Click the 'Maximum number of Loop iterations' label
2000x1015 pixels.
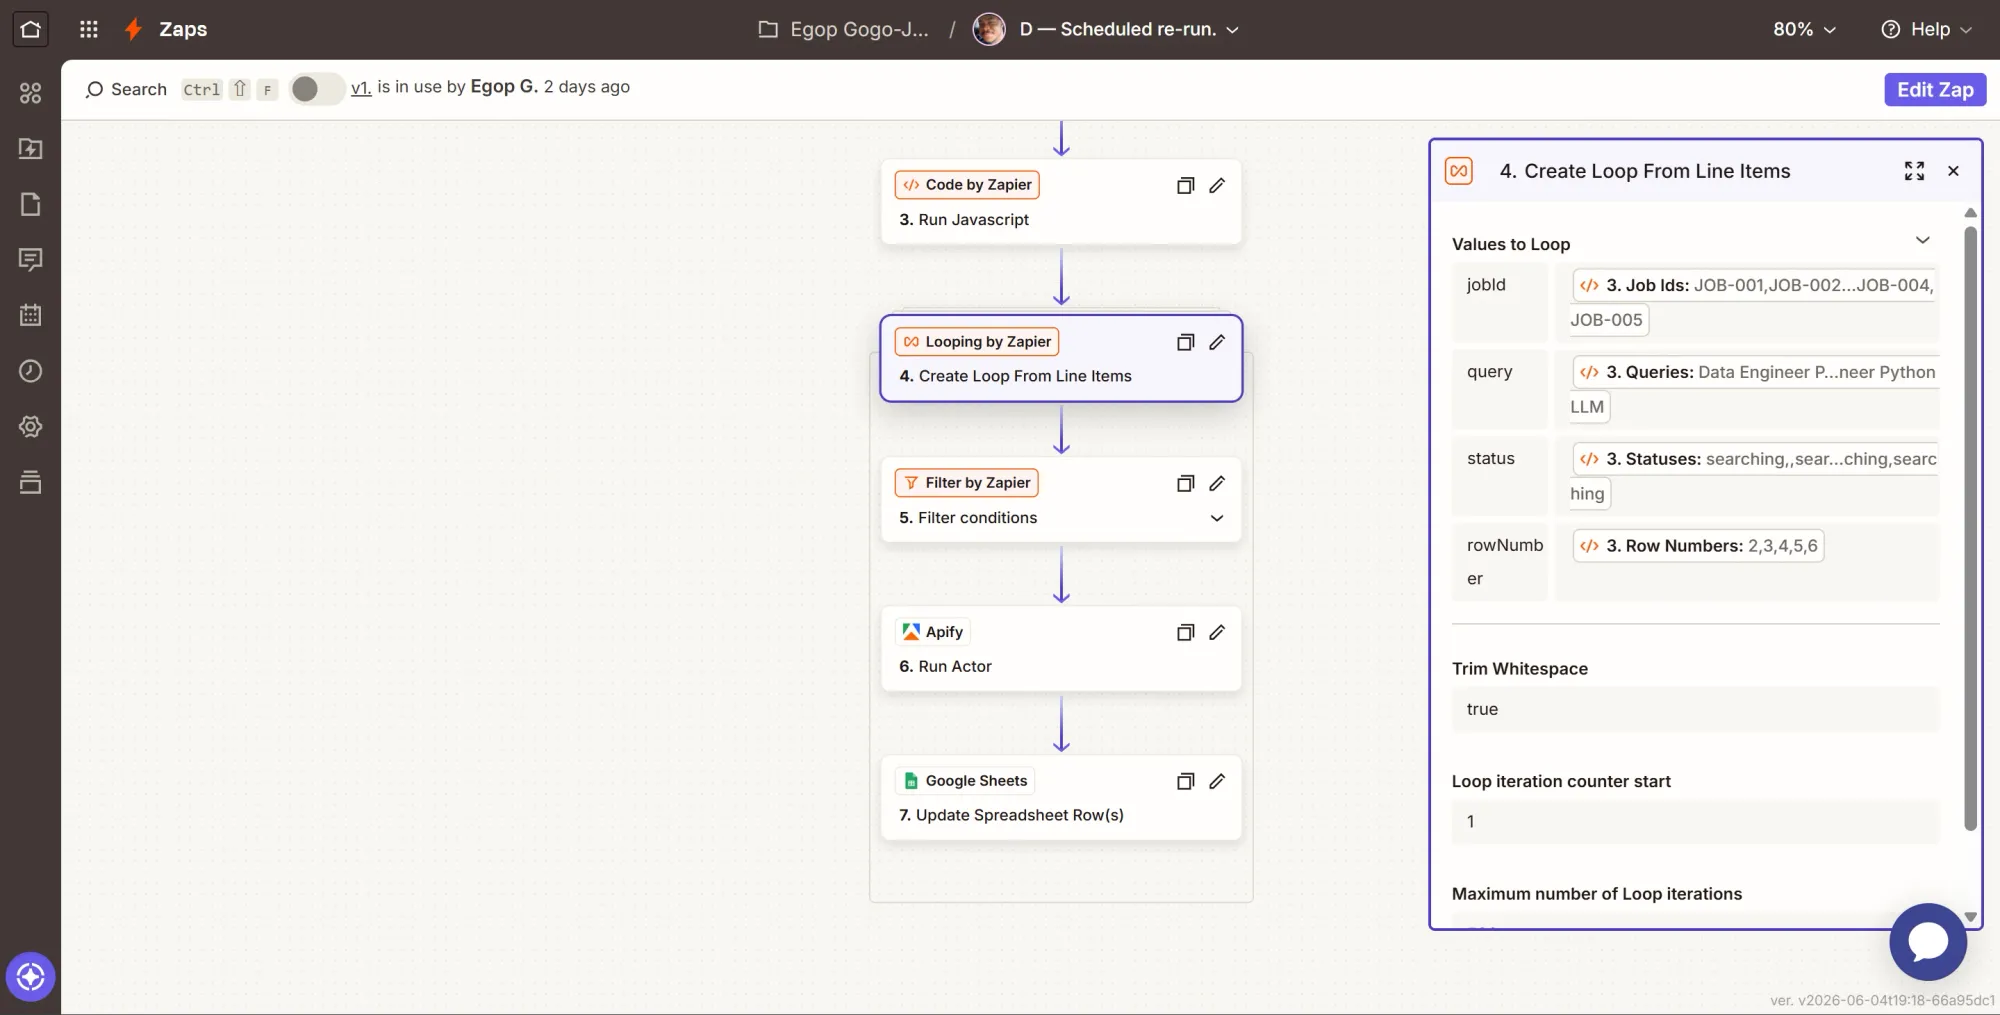click(1596, 894)
